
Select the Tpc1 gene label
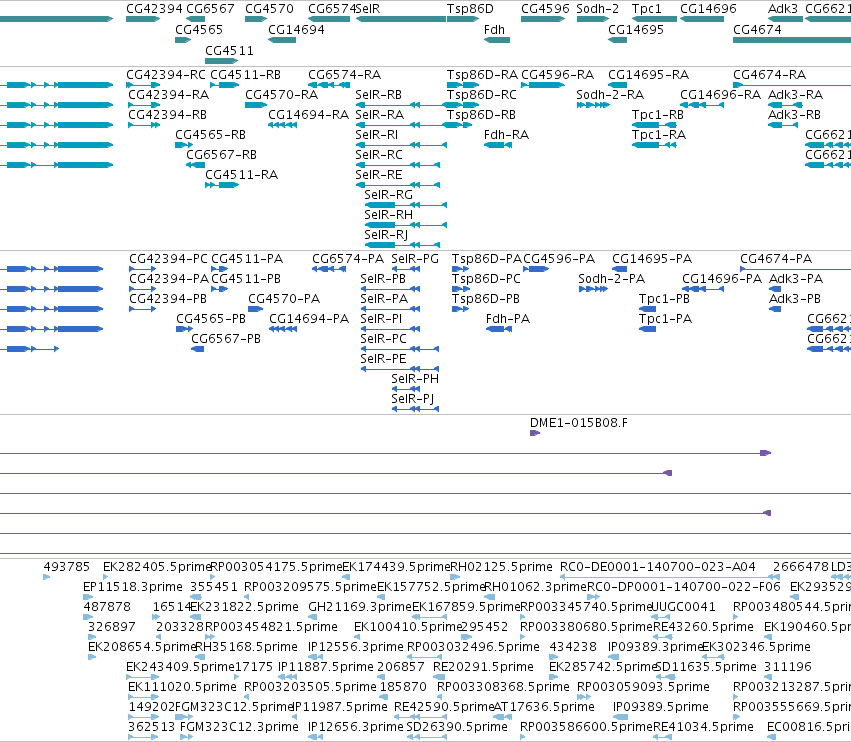(x=647, y=9)
